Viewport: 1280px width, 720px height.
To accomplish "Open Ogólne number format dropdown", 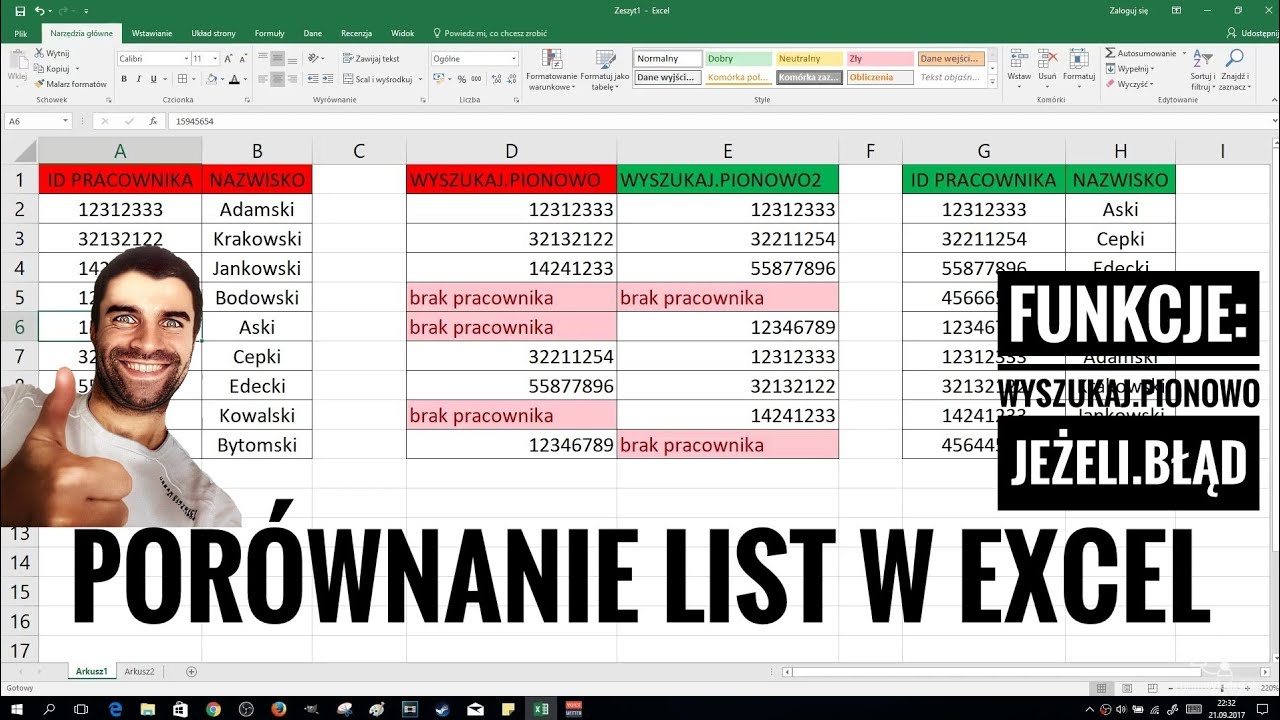I will point(514,59).
